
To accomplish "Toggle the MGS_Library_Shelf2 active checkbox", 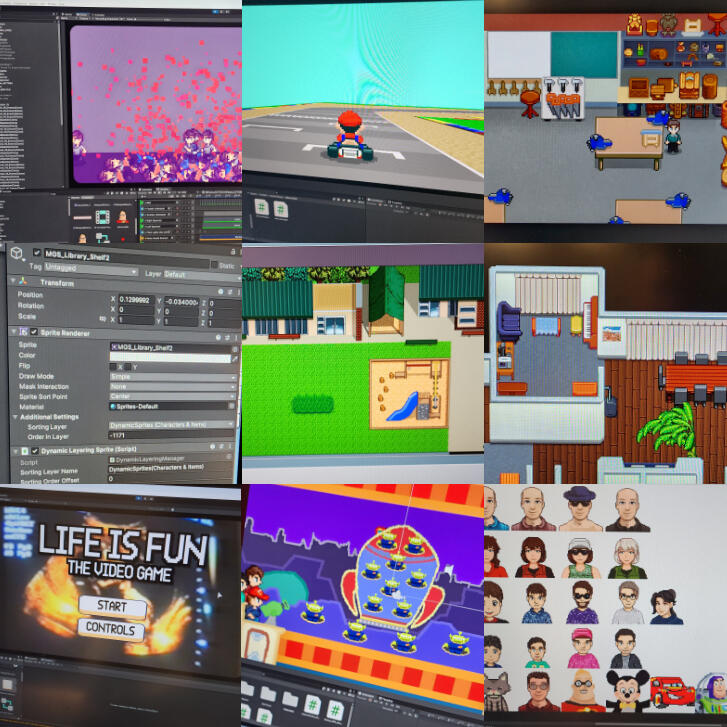I will 36,253.
